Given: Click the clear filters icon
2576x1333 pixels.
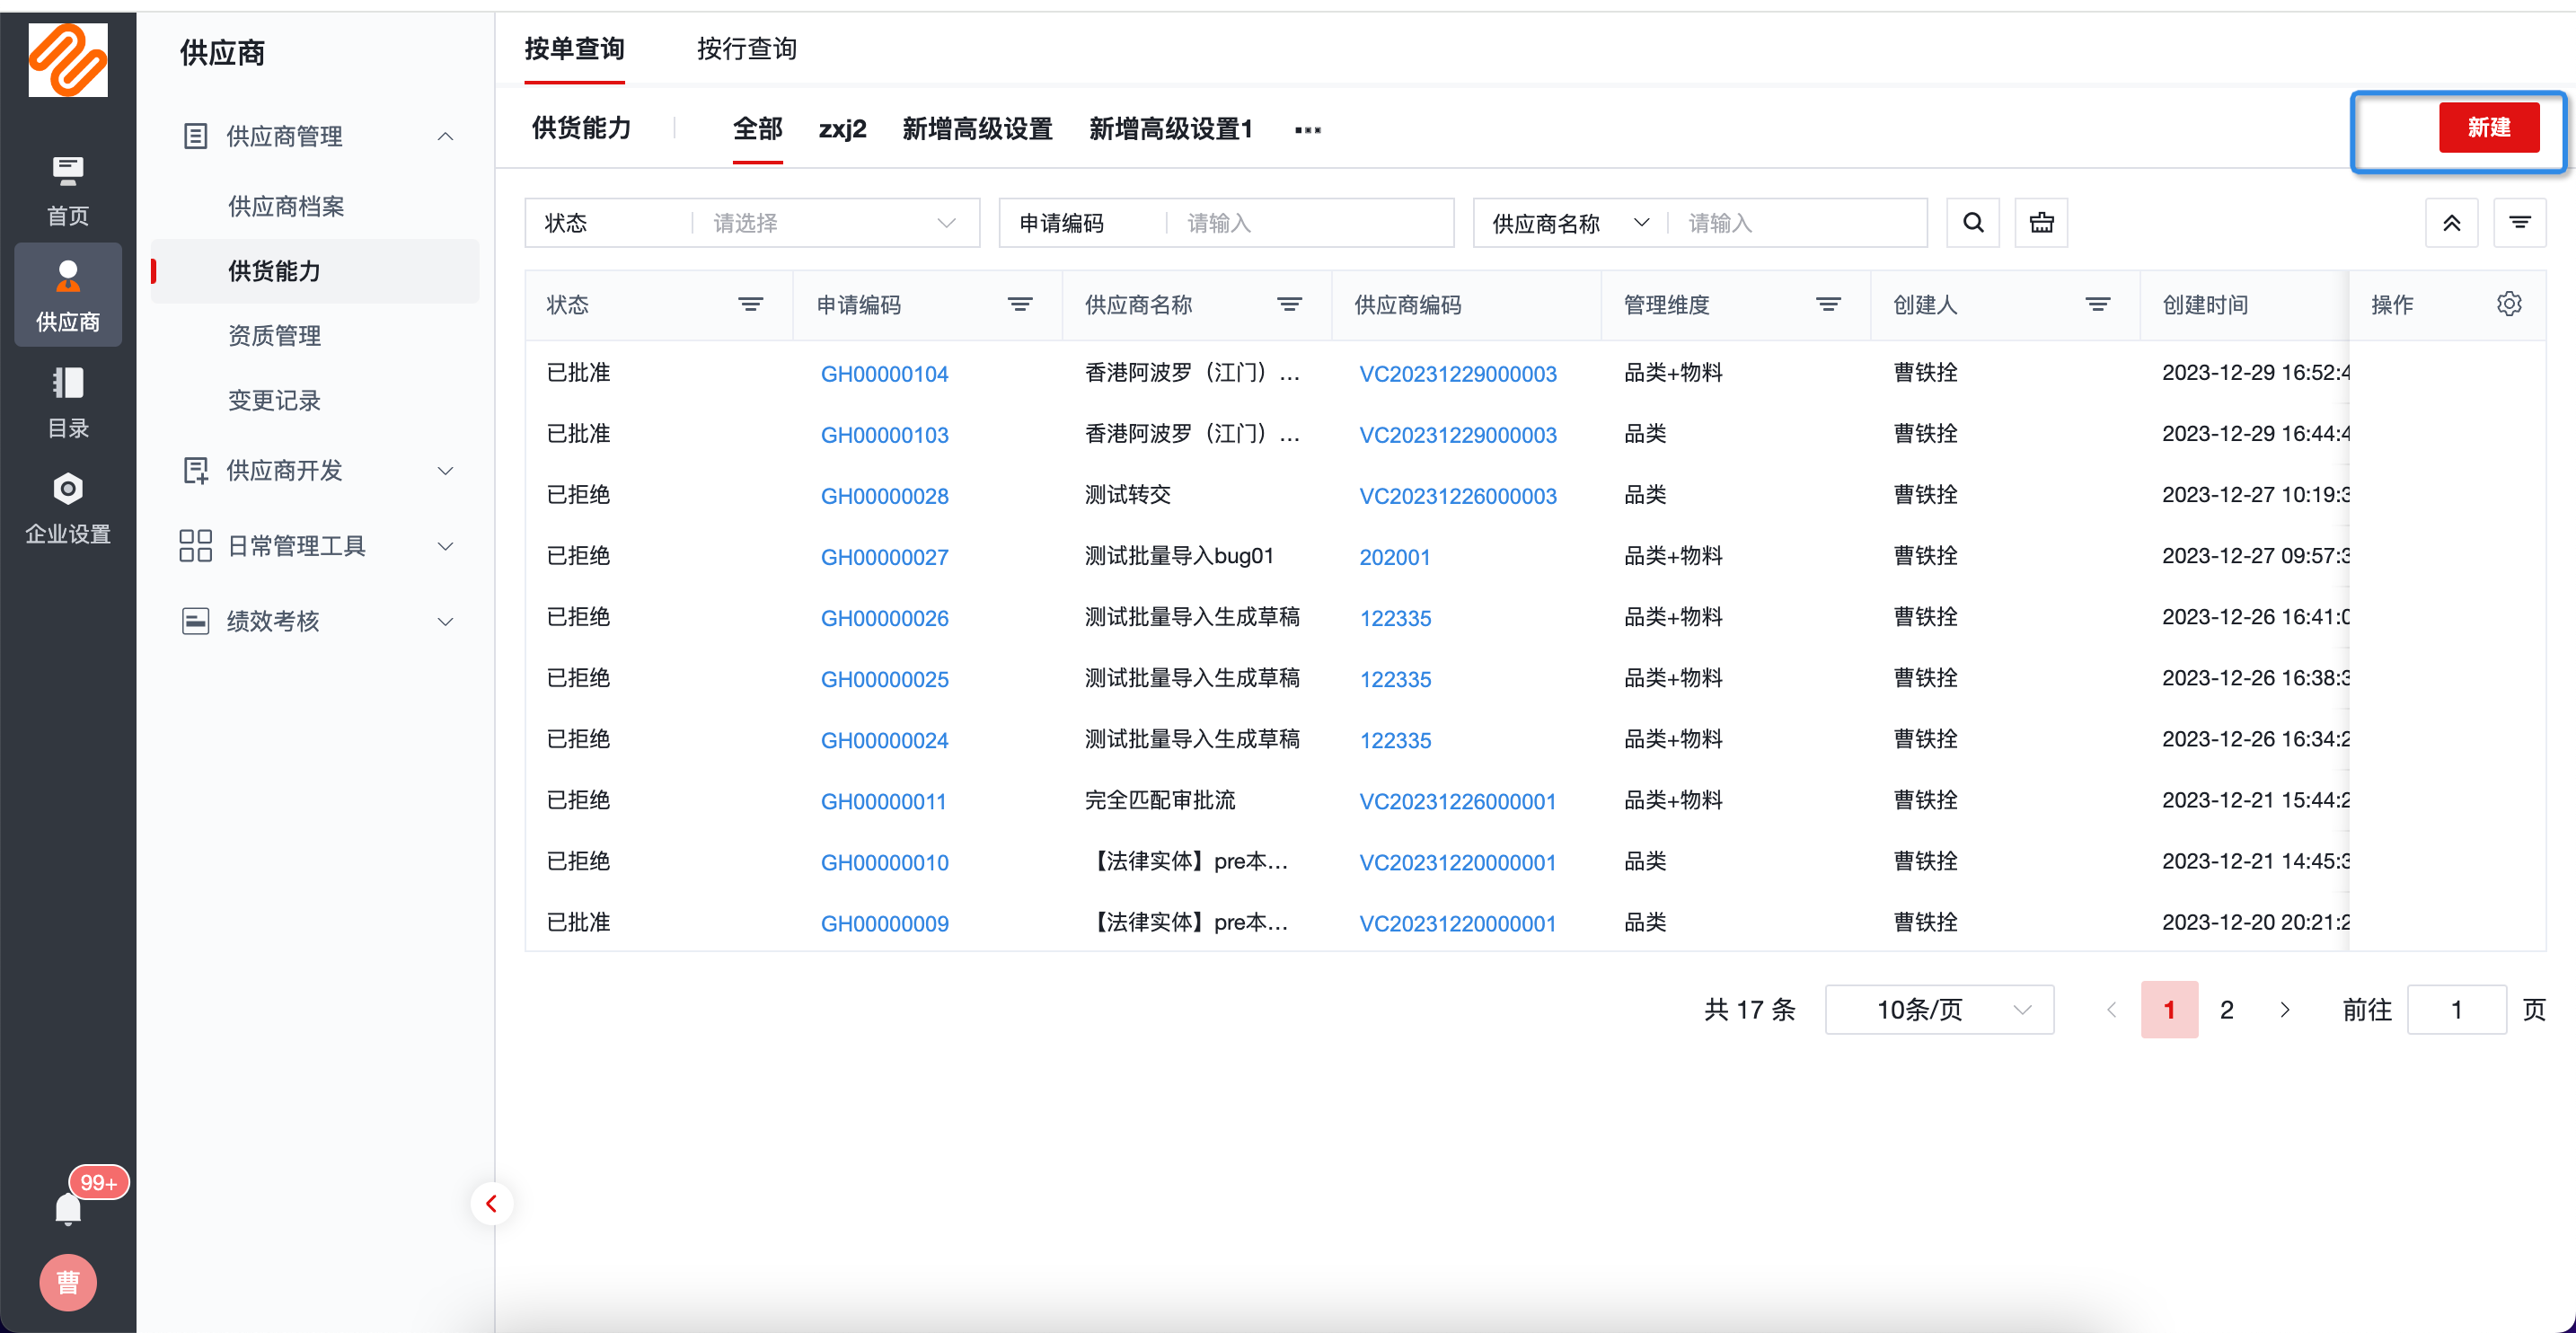Looking at the screenshot, I should click(2041, 222).
